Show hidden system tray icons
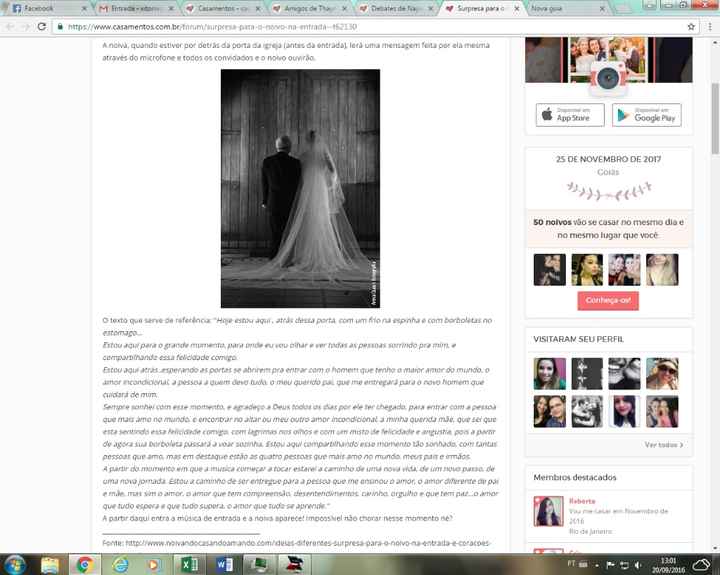The width and height of the screenshot is (720, 575). (597, 565)
